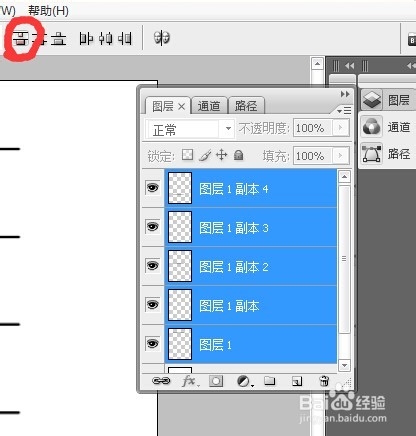Image resolution: width=416 pixels, height=436 pixels.
Task: Click thumbnail of 图层 1
Action: [180, 344]
